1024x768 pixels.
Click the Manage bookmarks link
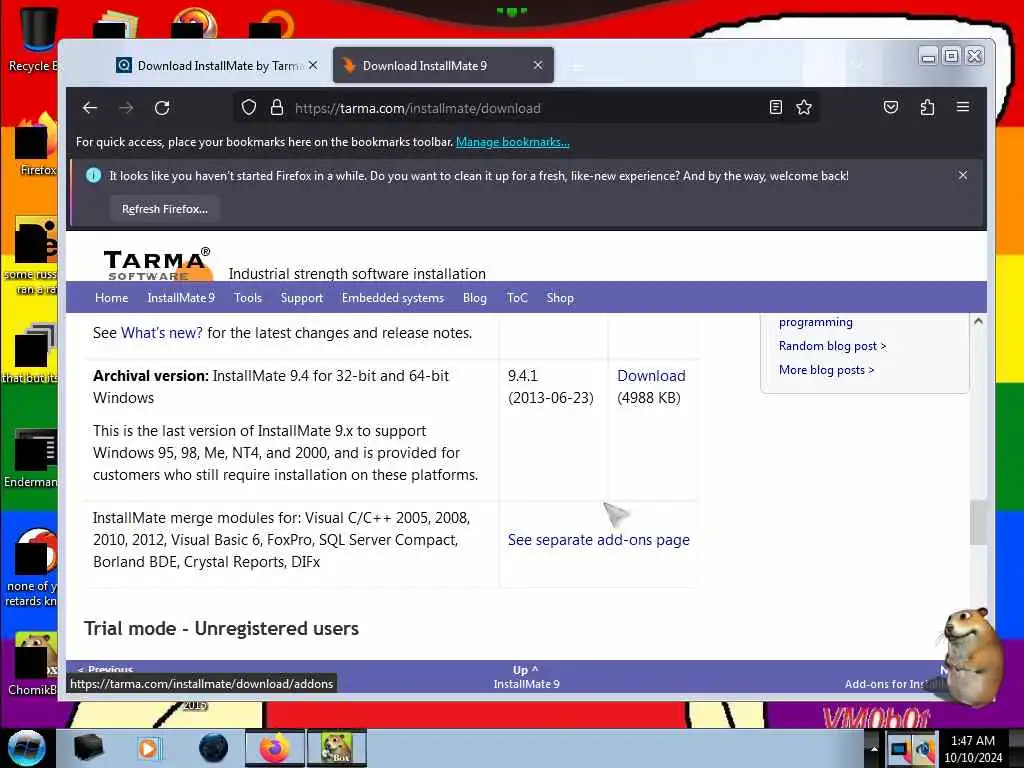pos(513,142)
